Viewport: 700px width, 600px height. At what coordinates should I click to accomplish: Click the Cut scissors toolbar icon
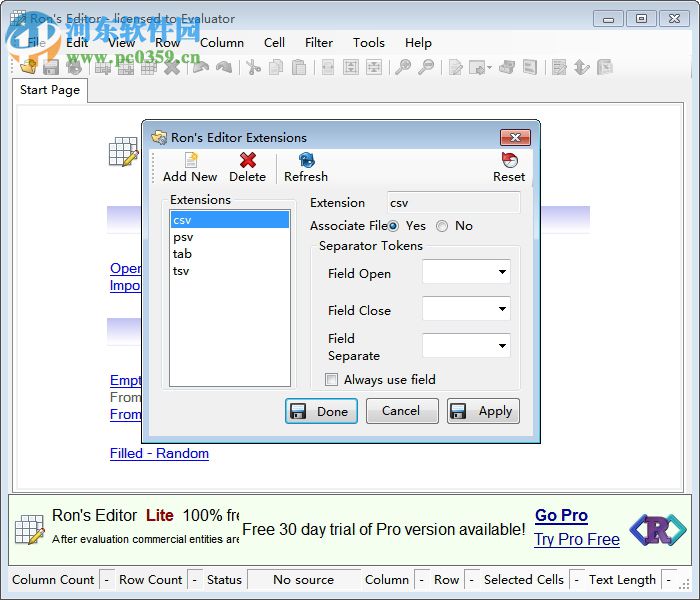click(254, 67)
